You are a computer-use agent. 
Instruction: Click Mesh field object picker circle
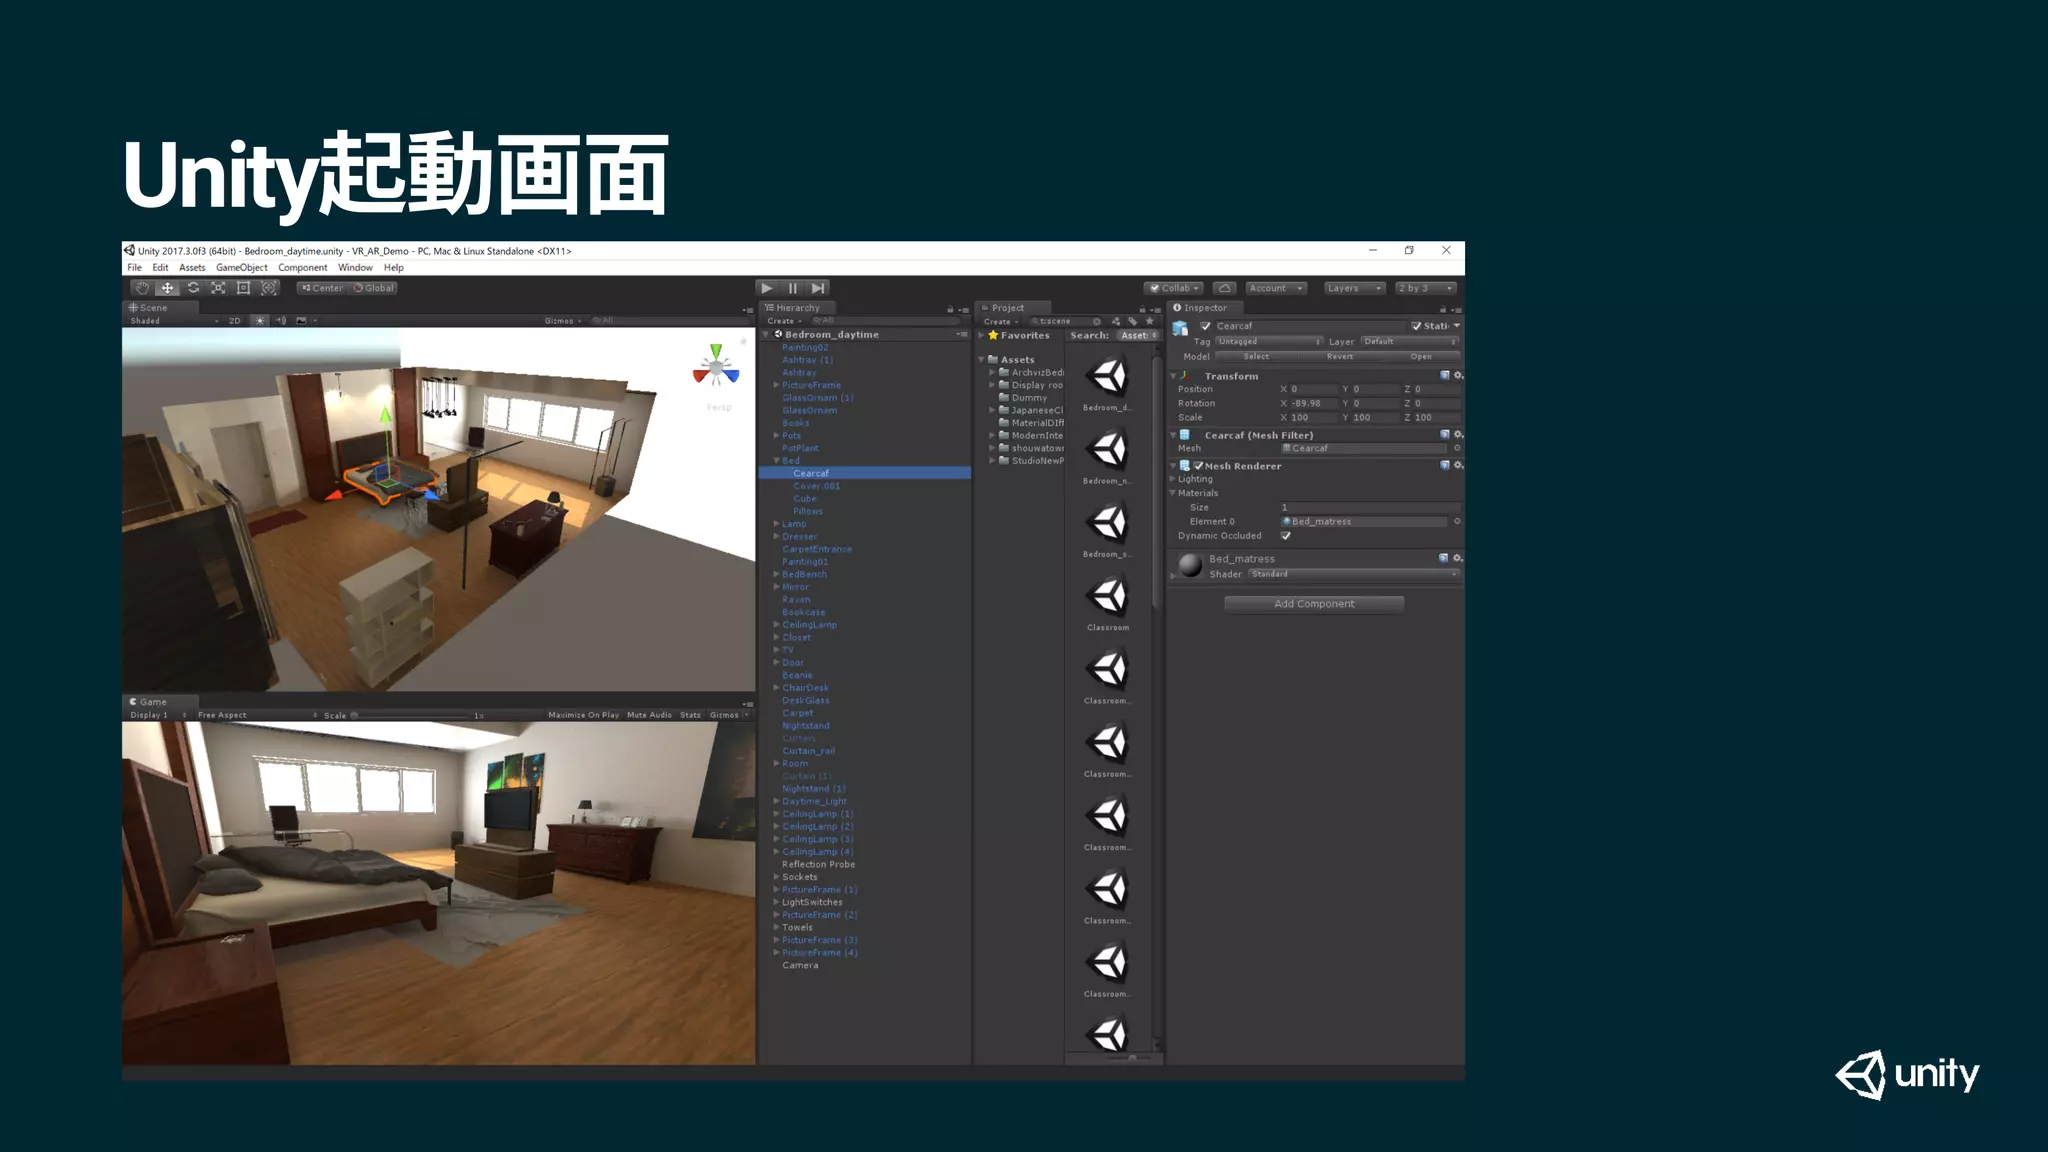(1457, 448)
